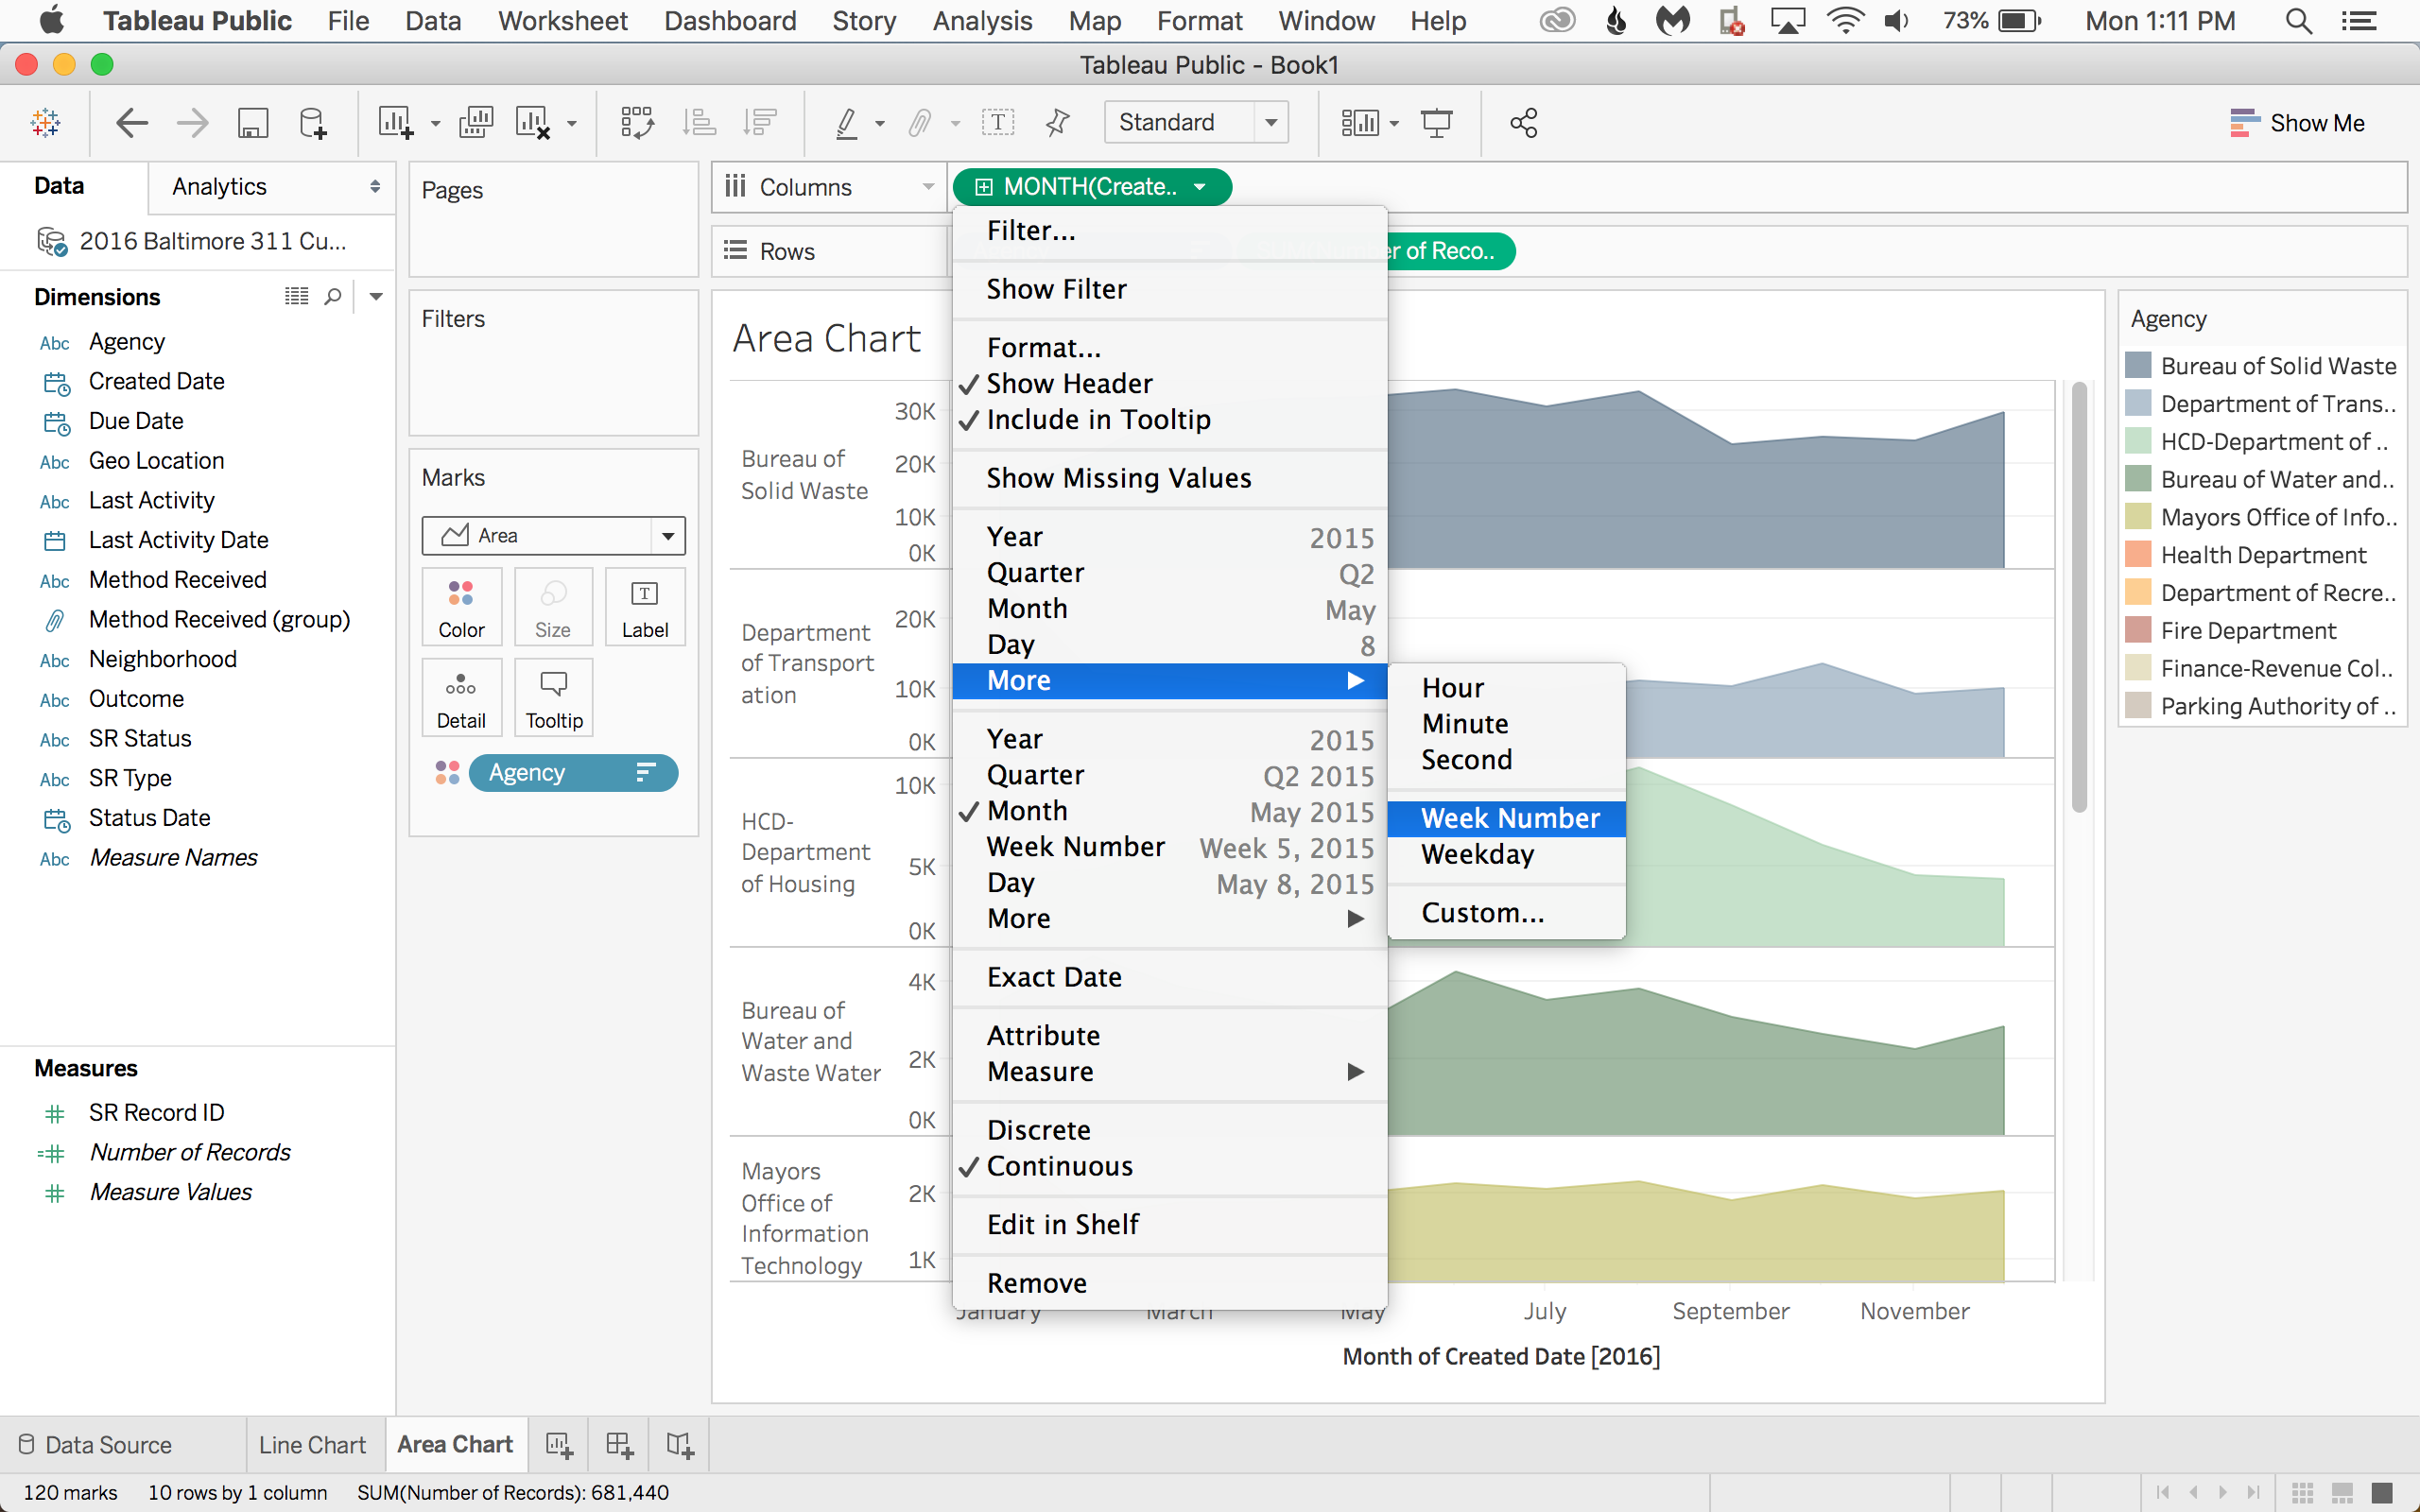Click the clear sheet icon

533,123
